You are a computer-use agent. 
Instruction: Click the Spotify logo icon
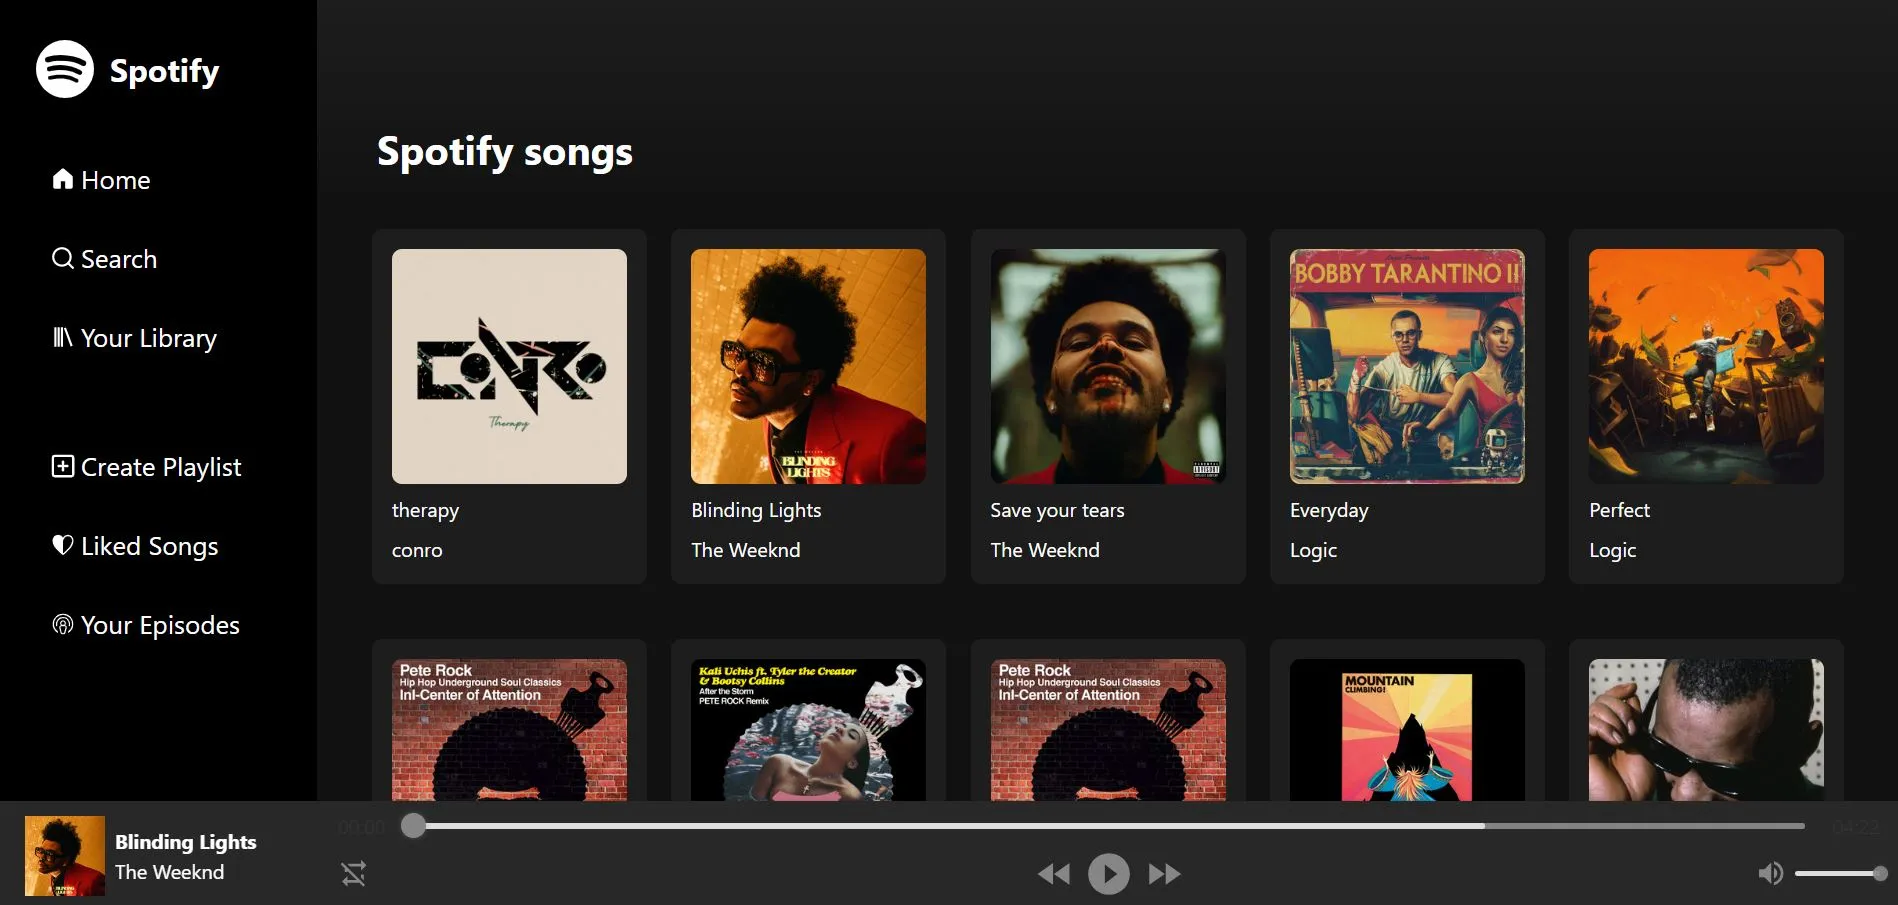point(65,69)
